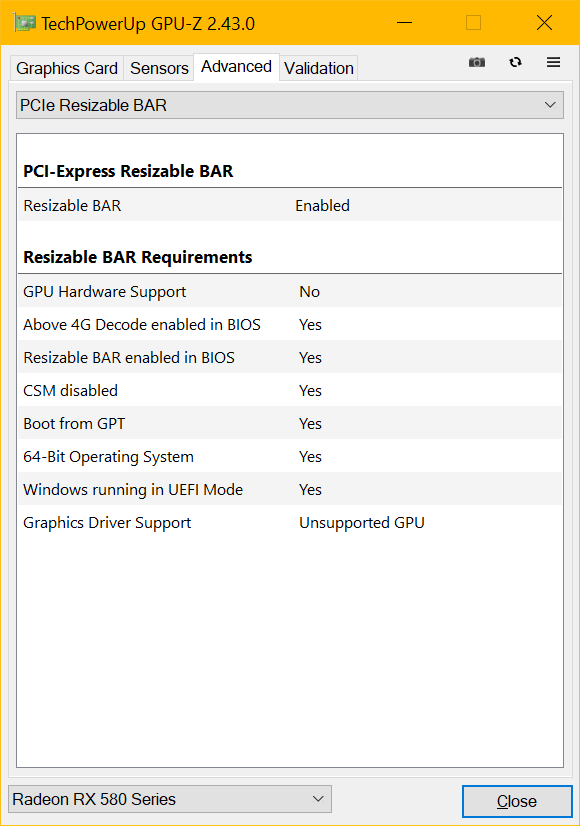Select the Resizable BAR Enabled row
The height and width of the screenshot is (826, 580).
coord(290,205)
